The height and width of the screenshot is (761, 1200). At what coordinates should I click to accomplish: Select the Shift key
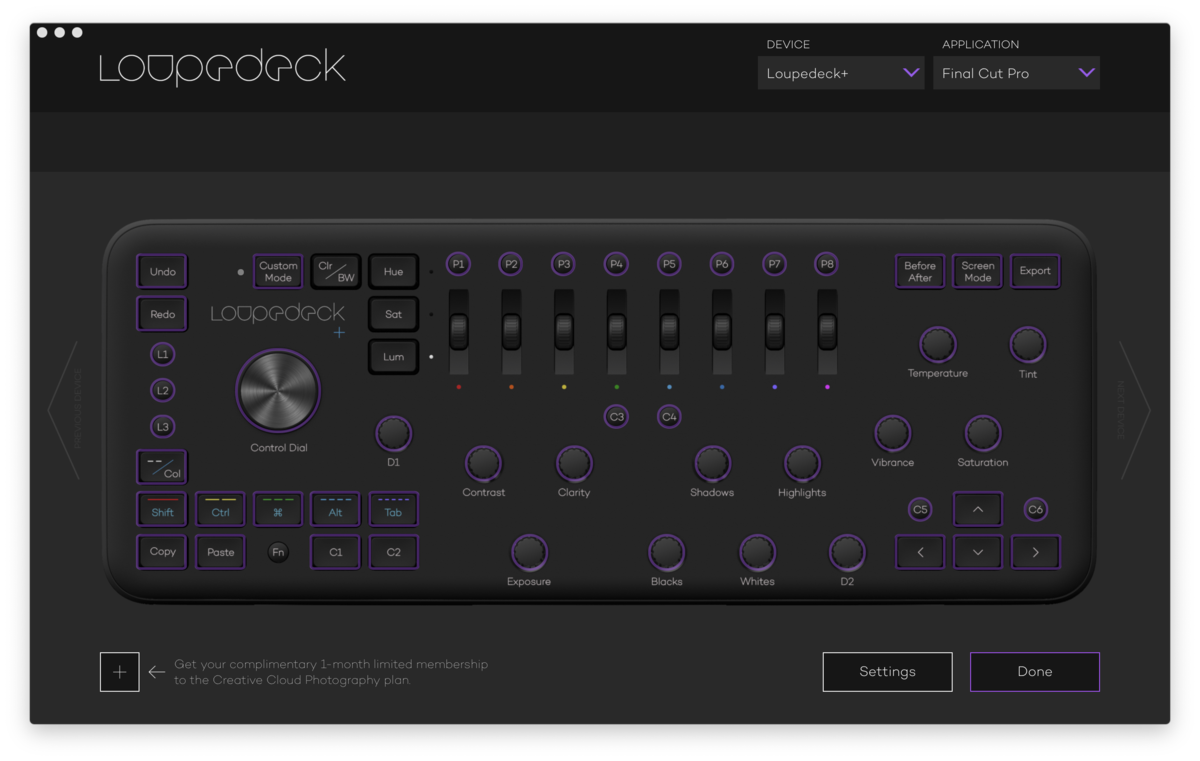(162, 510)
